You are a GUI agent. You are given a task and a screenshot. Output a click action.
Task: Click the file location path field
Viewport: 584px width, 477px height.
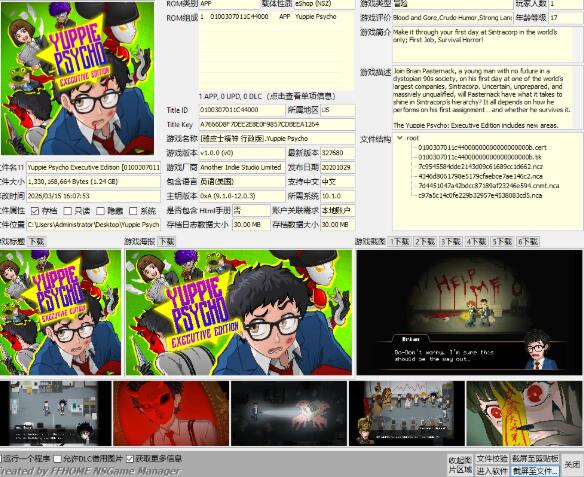pyautogui.click(x=93, y=225)
